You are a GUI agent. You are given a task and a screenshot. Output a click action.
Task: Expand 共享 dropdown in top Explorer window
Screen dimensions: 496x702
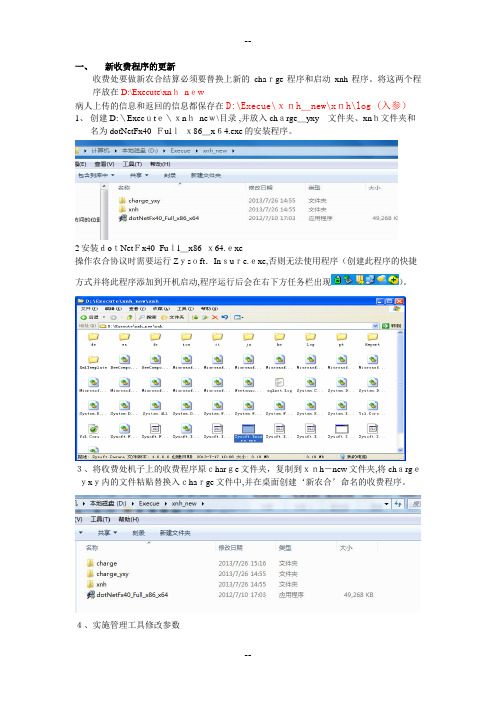(139, 175)
